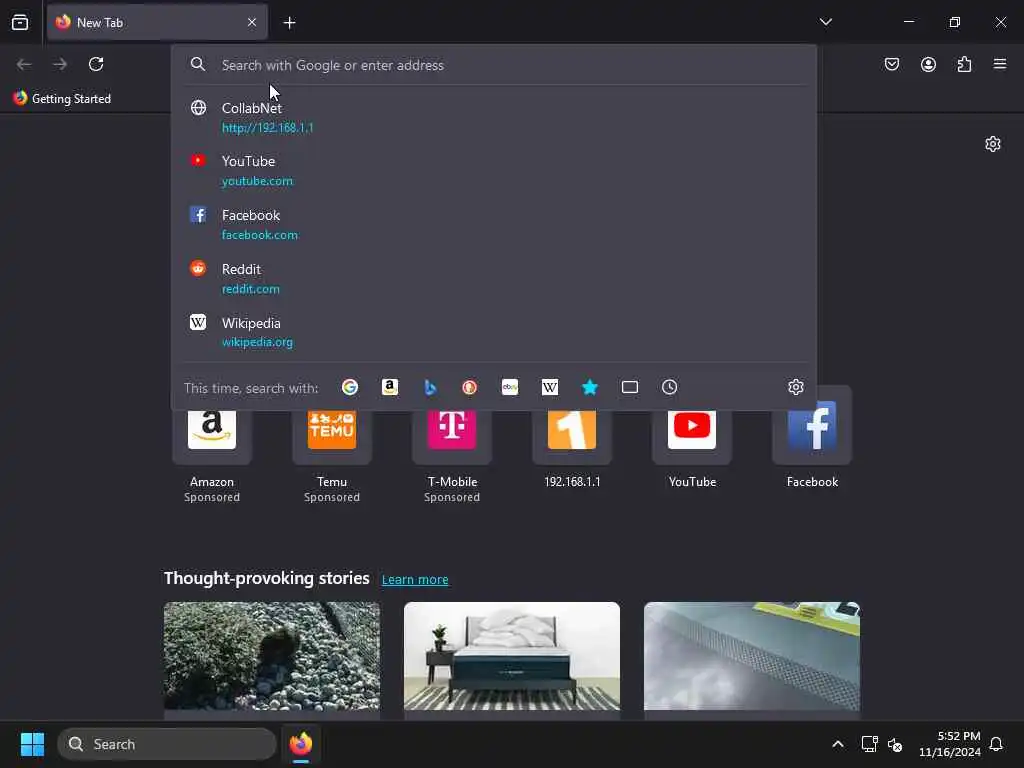This screenshot has width=1024, height=768.
Task: Select CollabNet suggestion in dropdown
Action: pyautogui.click(x=494, y=117)
